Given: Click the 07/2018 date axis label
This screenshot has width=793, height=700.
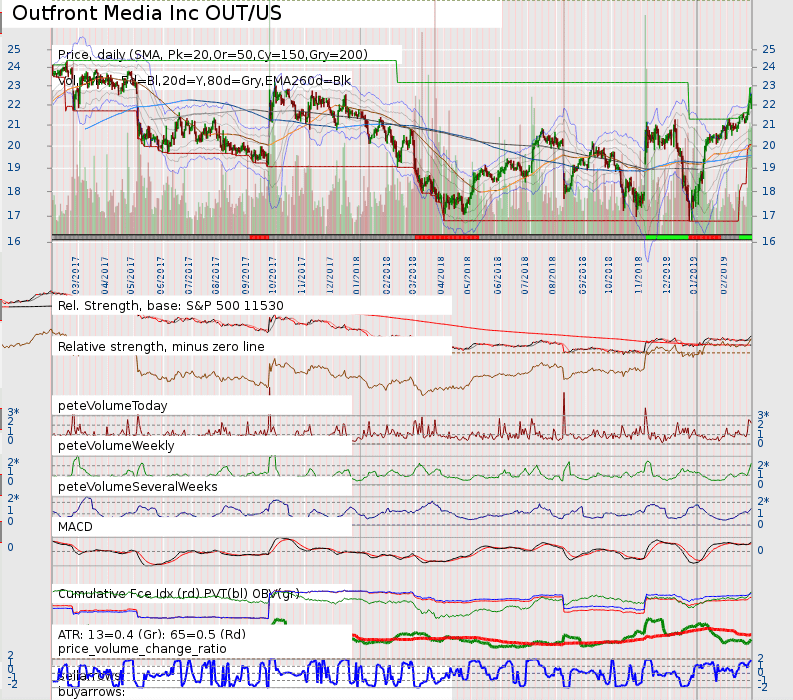Looking at the screenshot, I should click(x=524, y=276).
